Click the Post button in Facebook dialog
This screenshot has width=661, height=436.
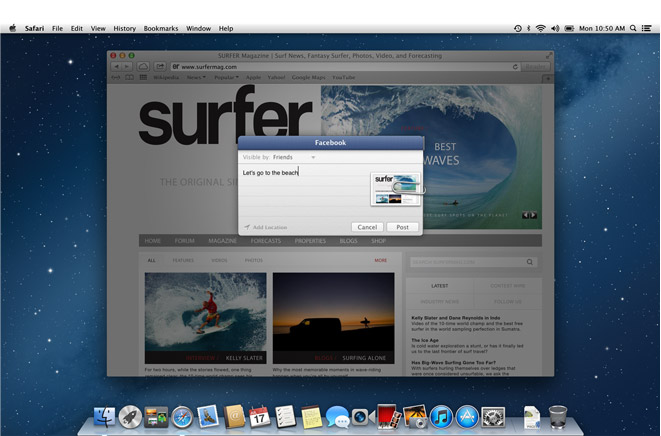[402, 227]
